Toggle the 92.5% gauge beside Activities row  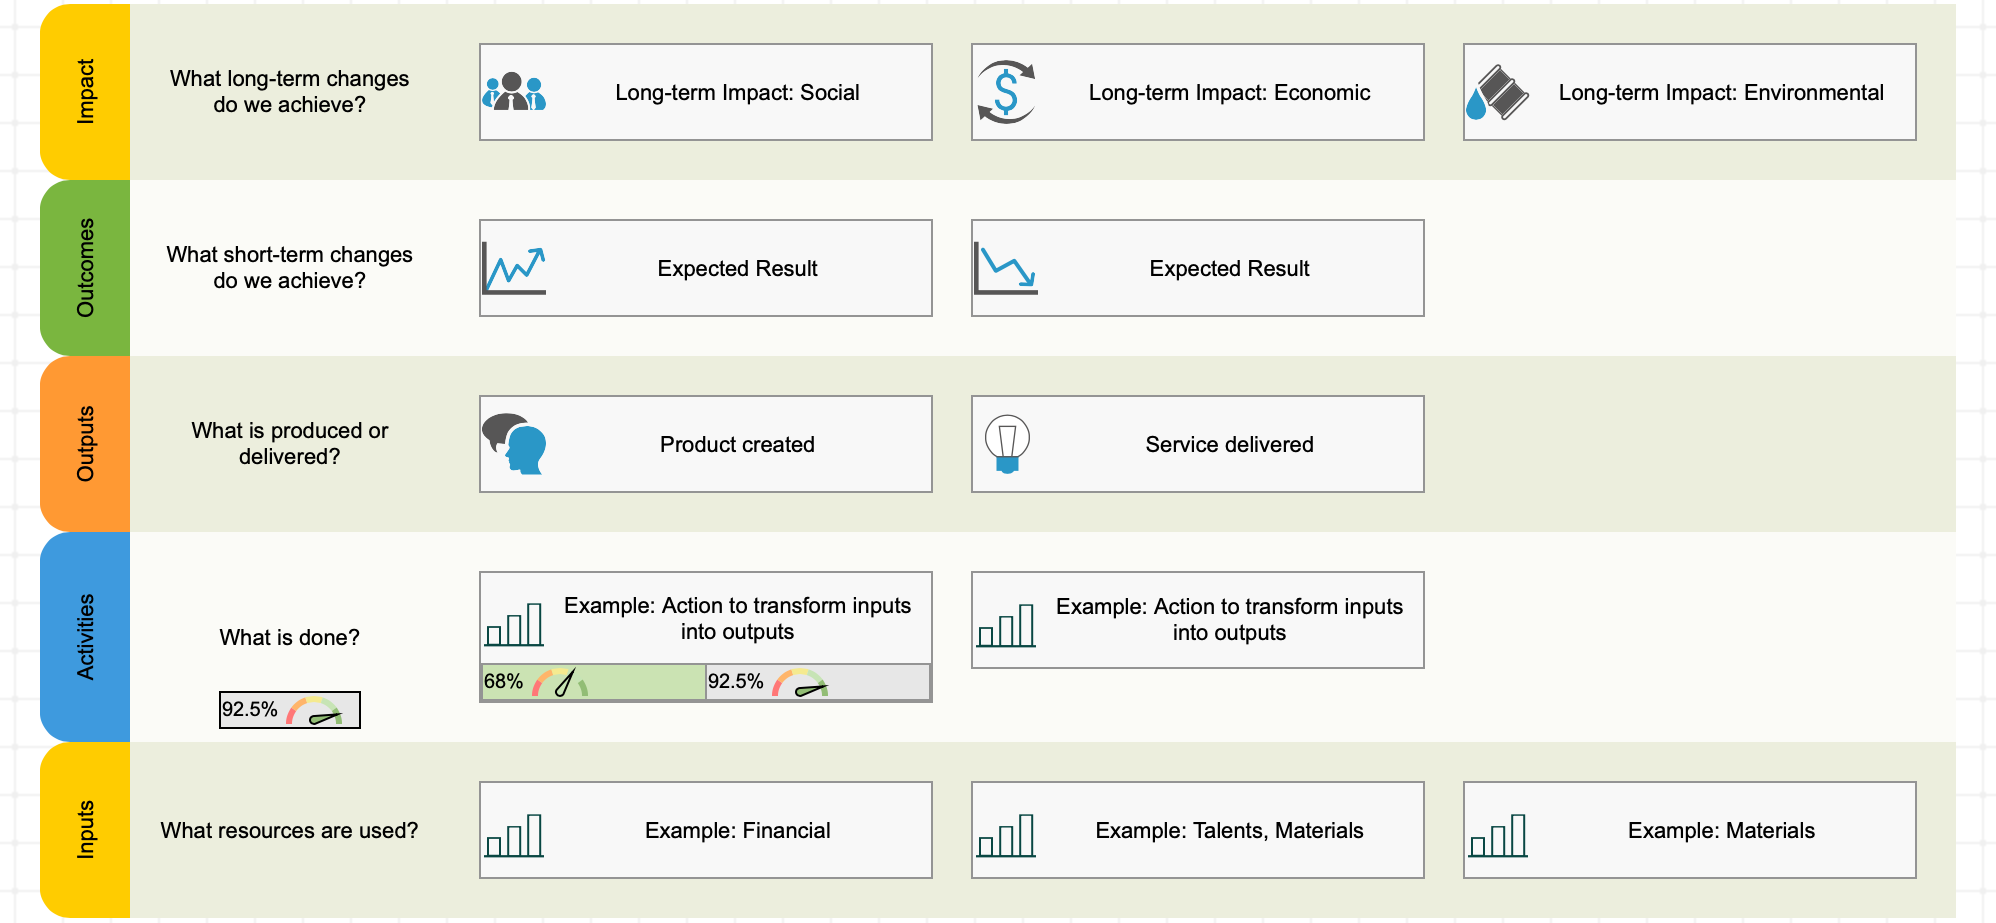click(x=289, y=709)
